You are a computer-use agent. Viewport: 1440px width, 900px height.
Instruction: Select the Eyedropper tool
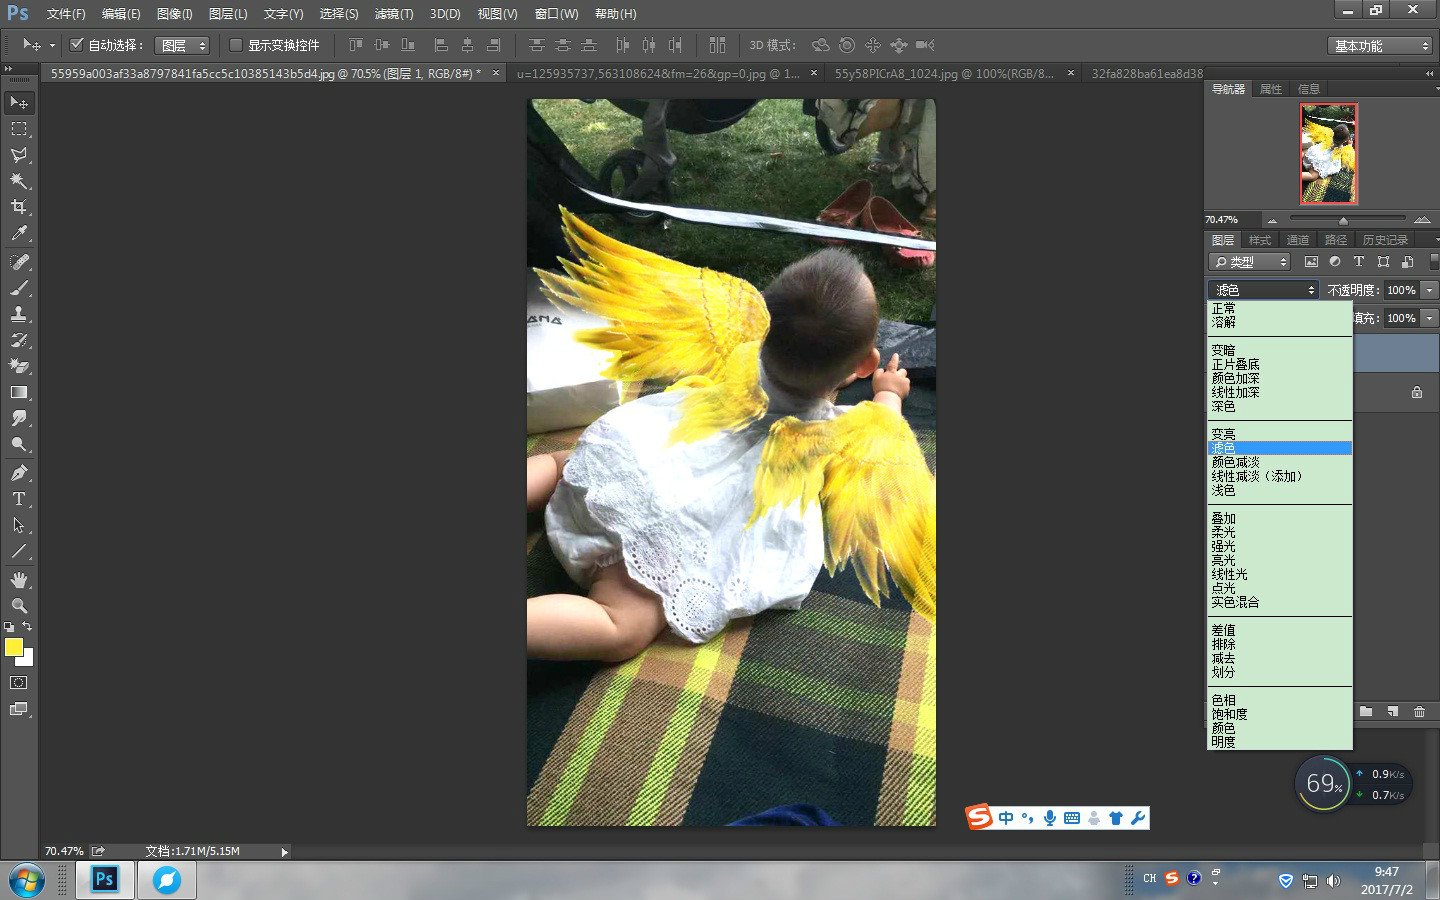point(18,233)
